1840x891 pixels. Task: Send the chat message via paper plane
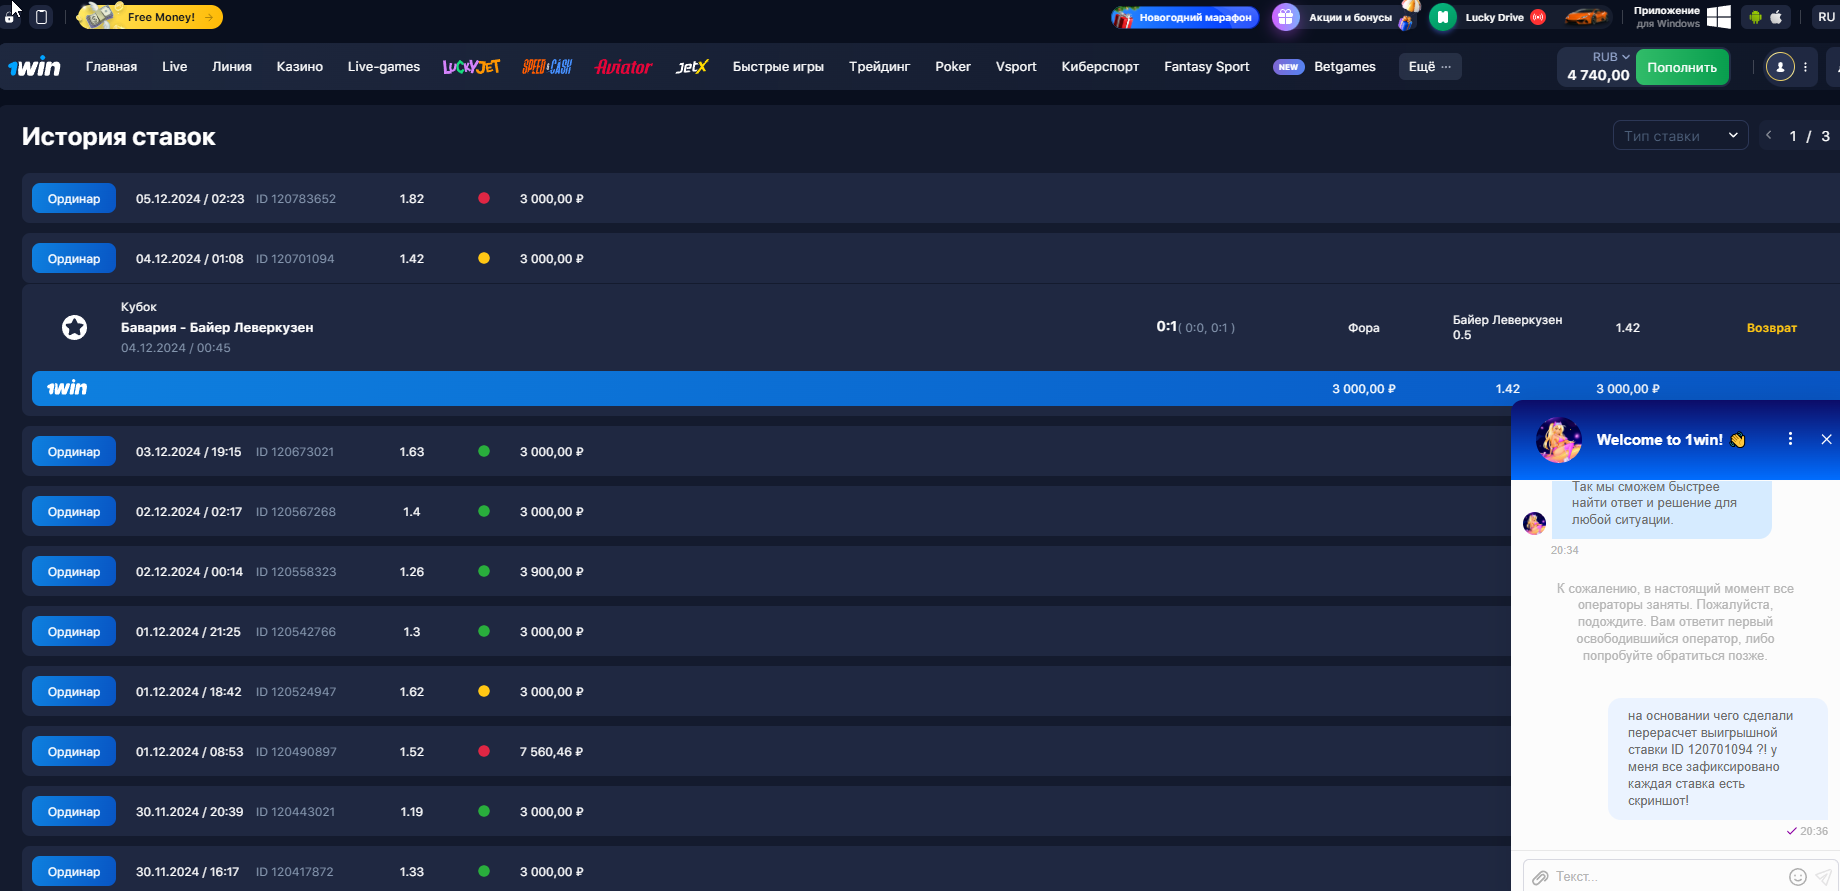(1823, 877)
